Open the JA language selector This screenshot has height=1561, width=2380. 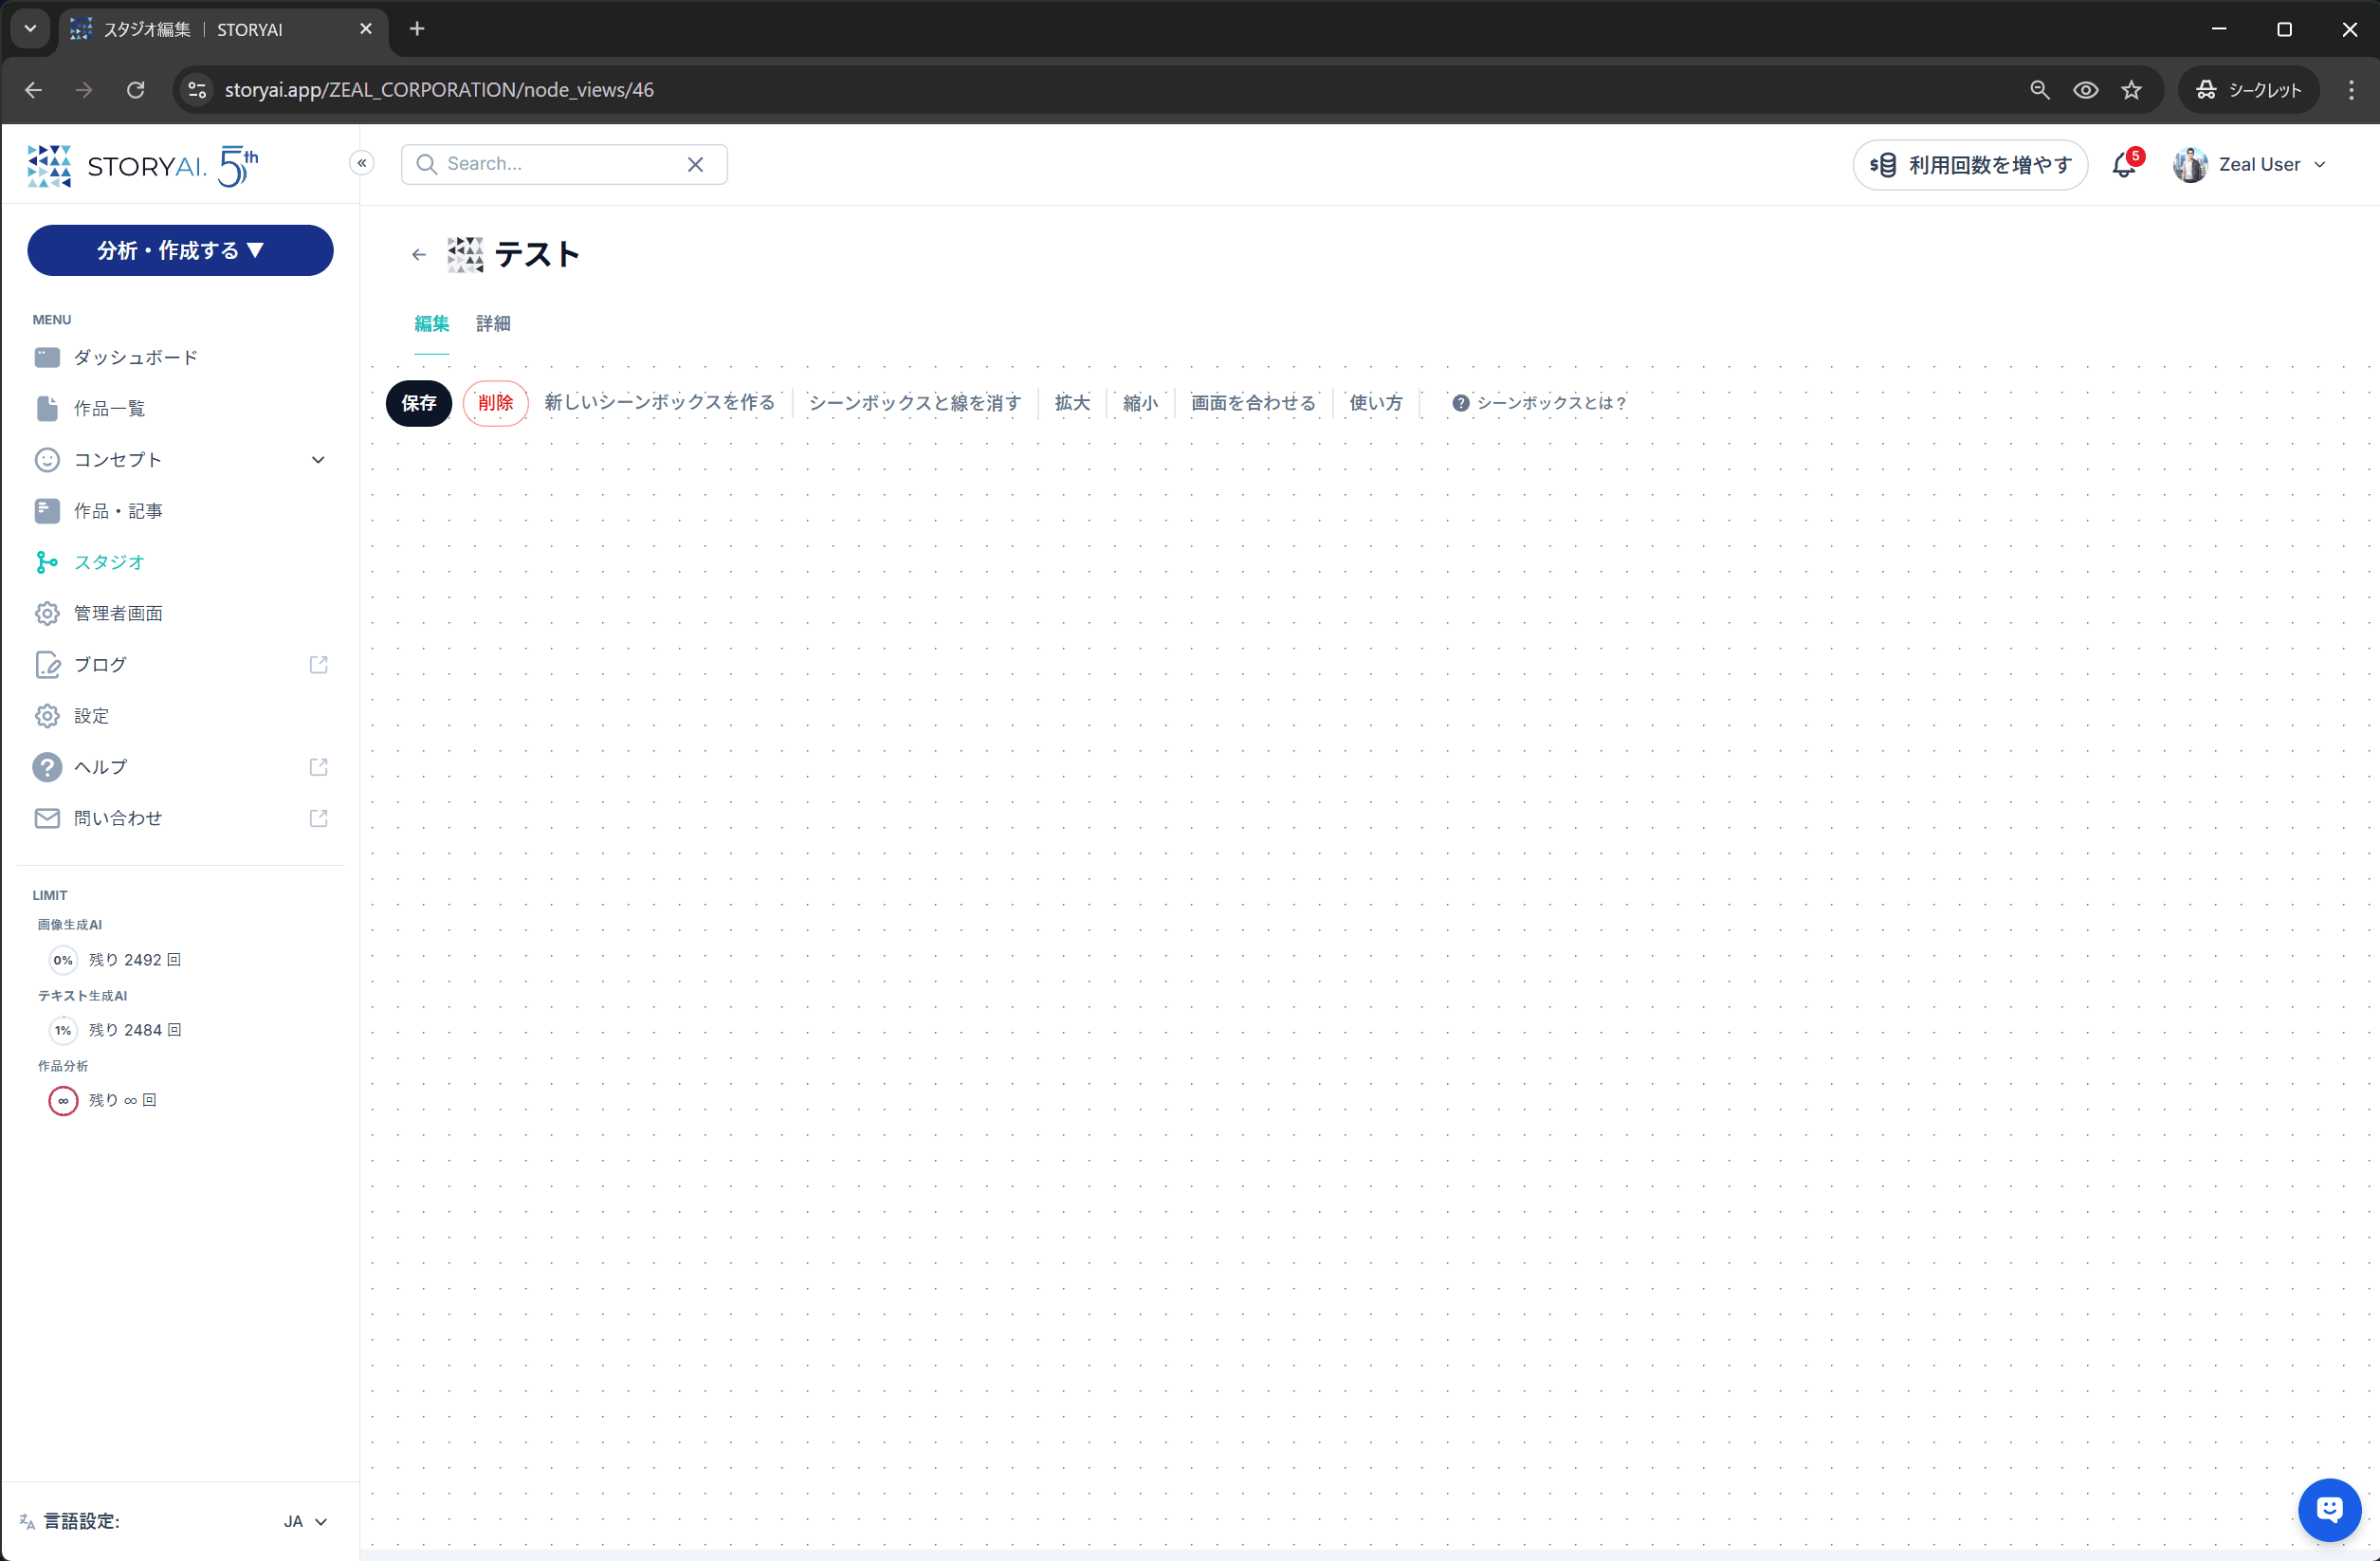[305, 1521]
